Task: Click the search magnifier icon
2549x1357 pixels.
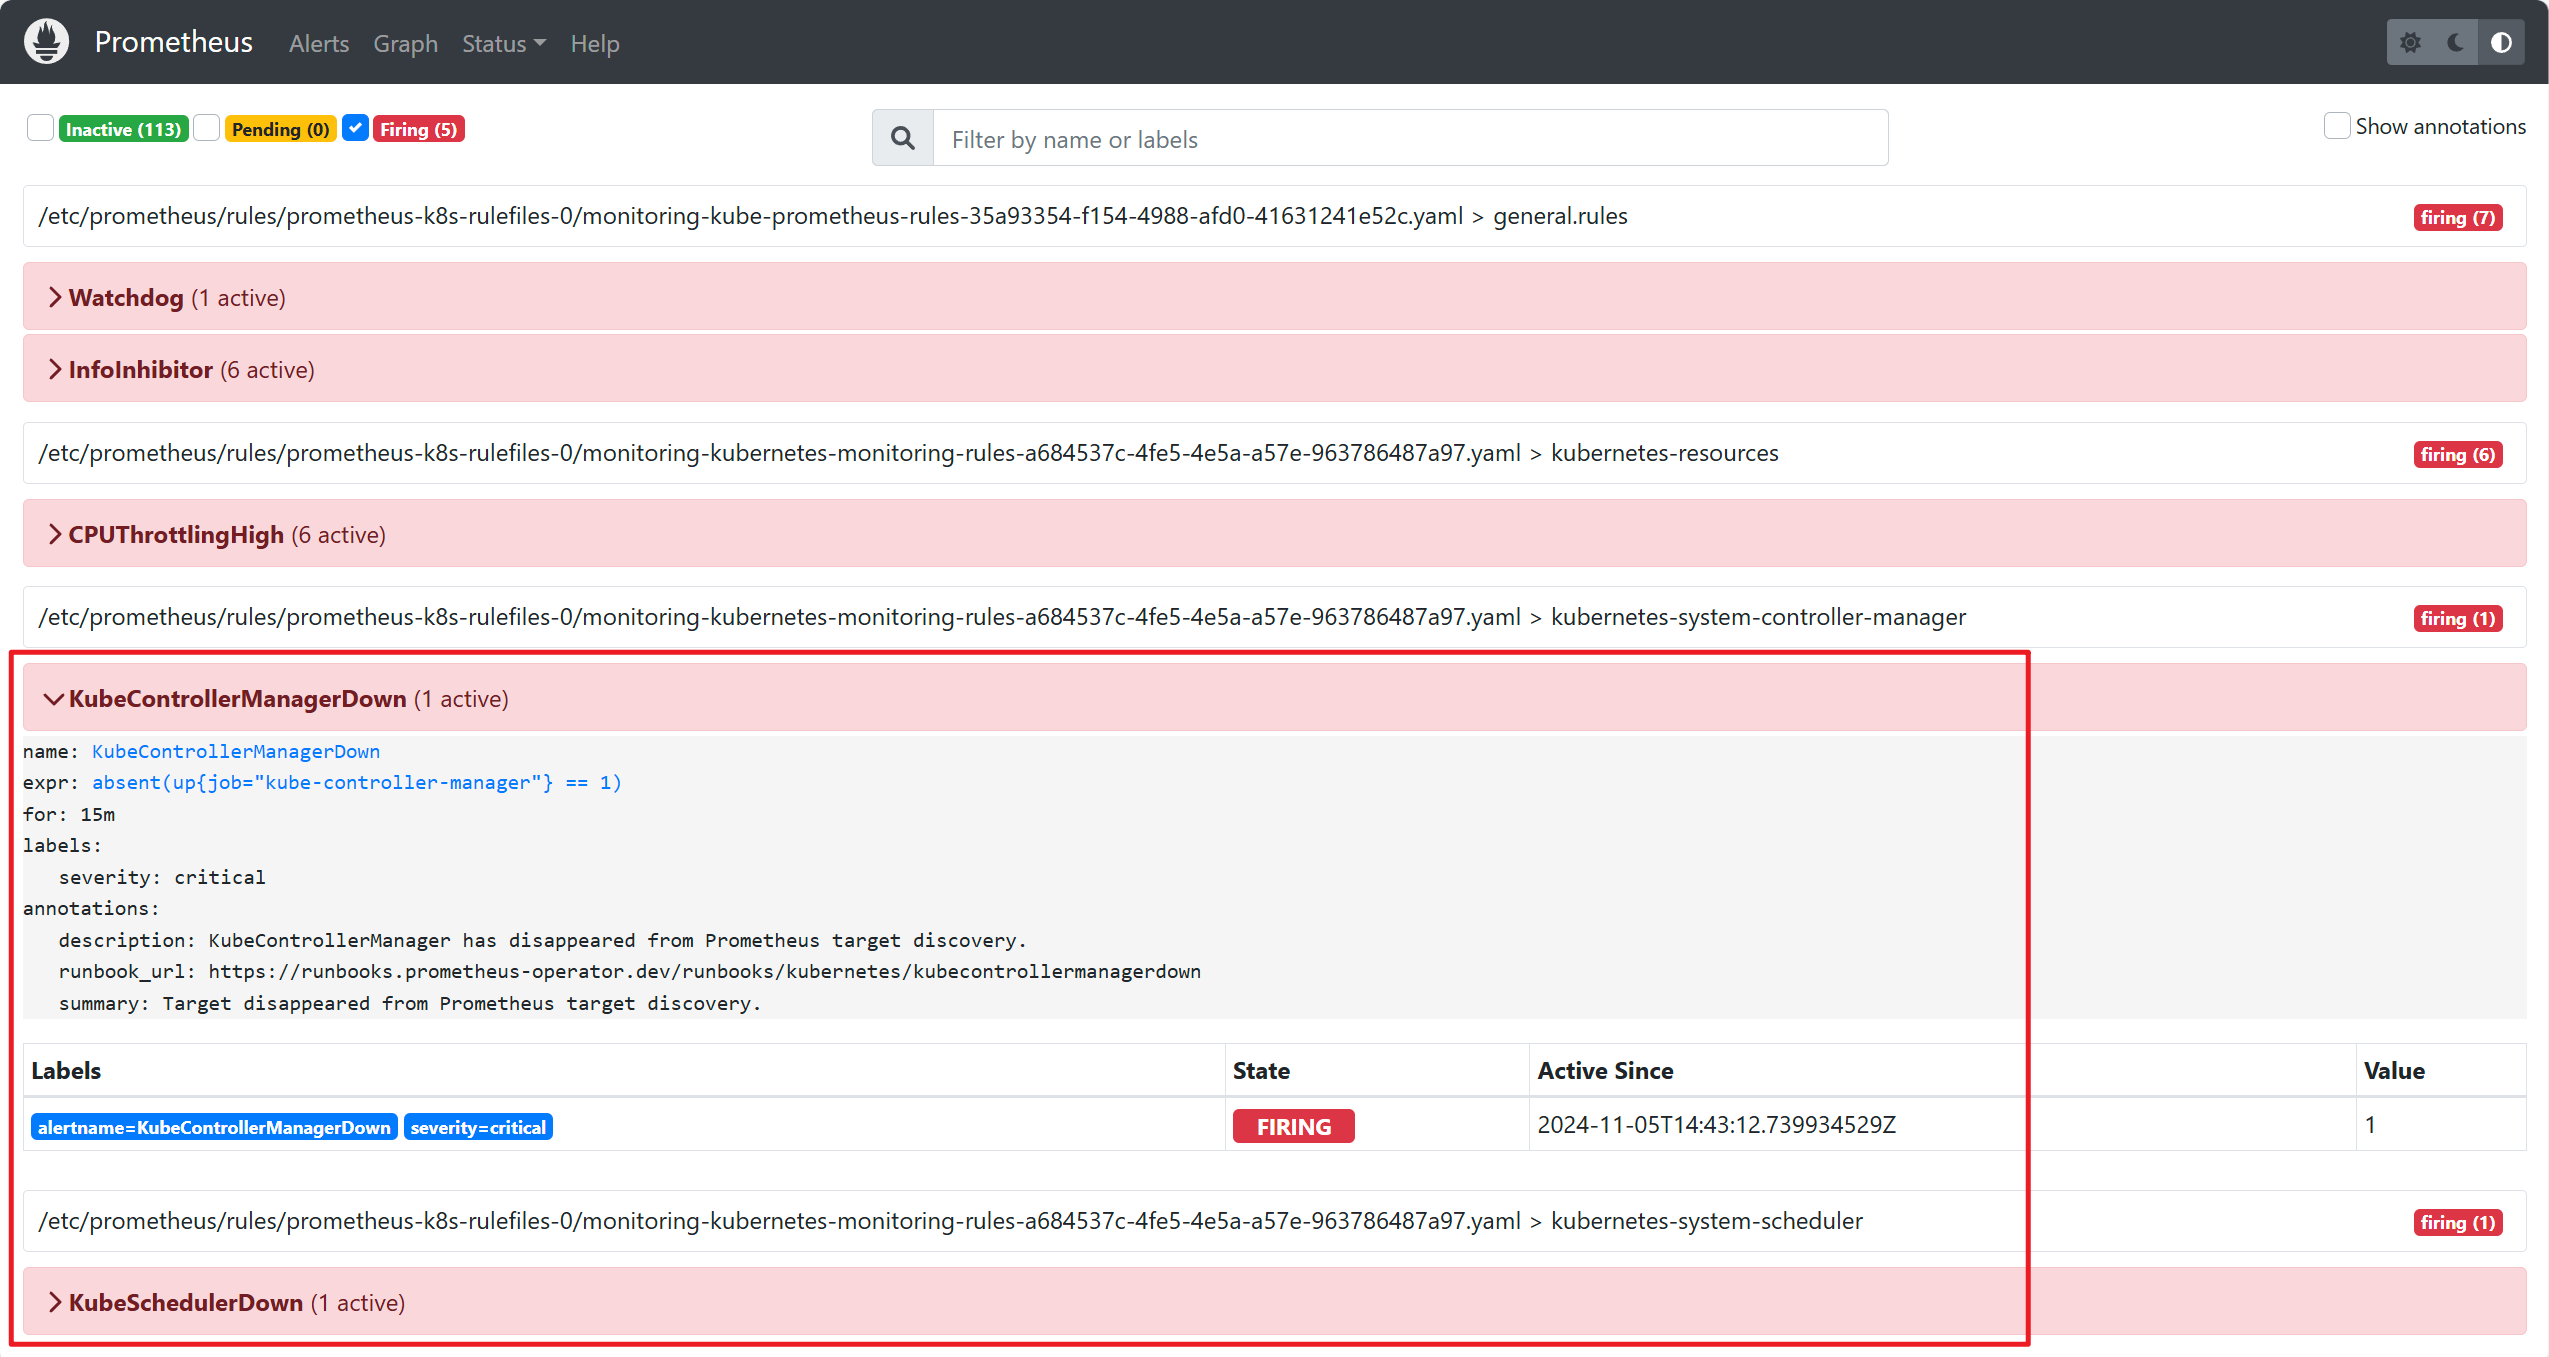Action: click(x=902, y=139)
